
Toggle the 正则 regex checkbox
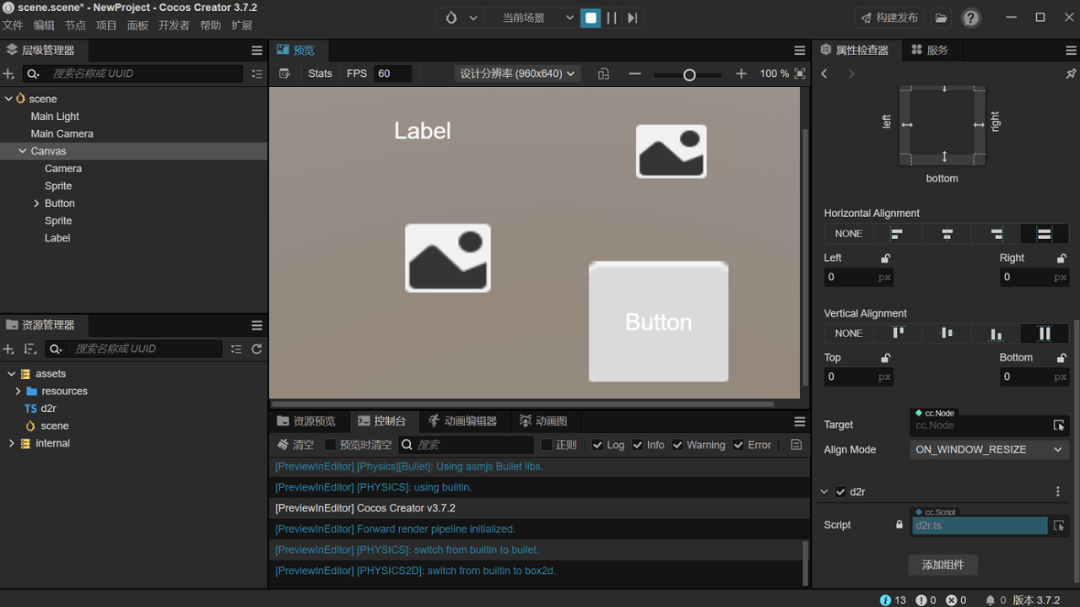pyautogui.click(x=547, y=445)
